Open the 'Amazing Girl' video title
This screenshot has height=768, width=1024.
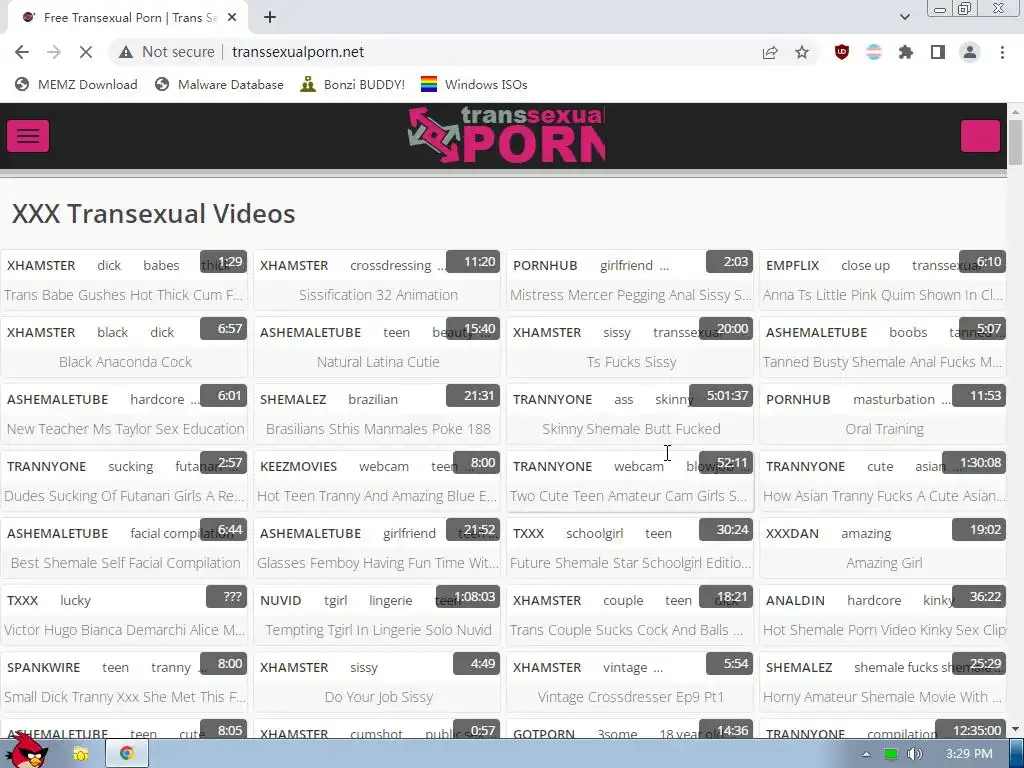[884, 563]
